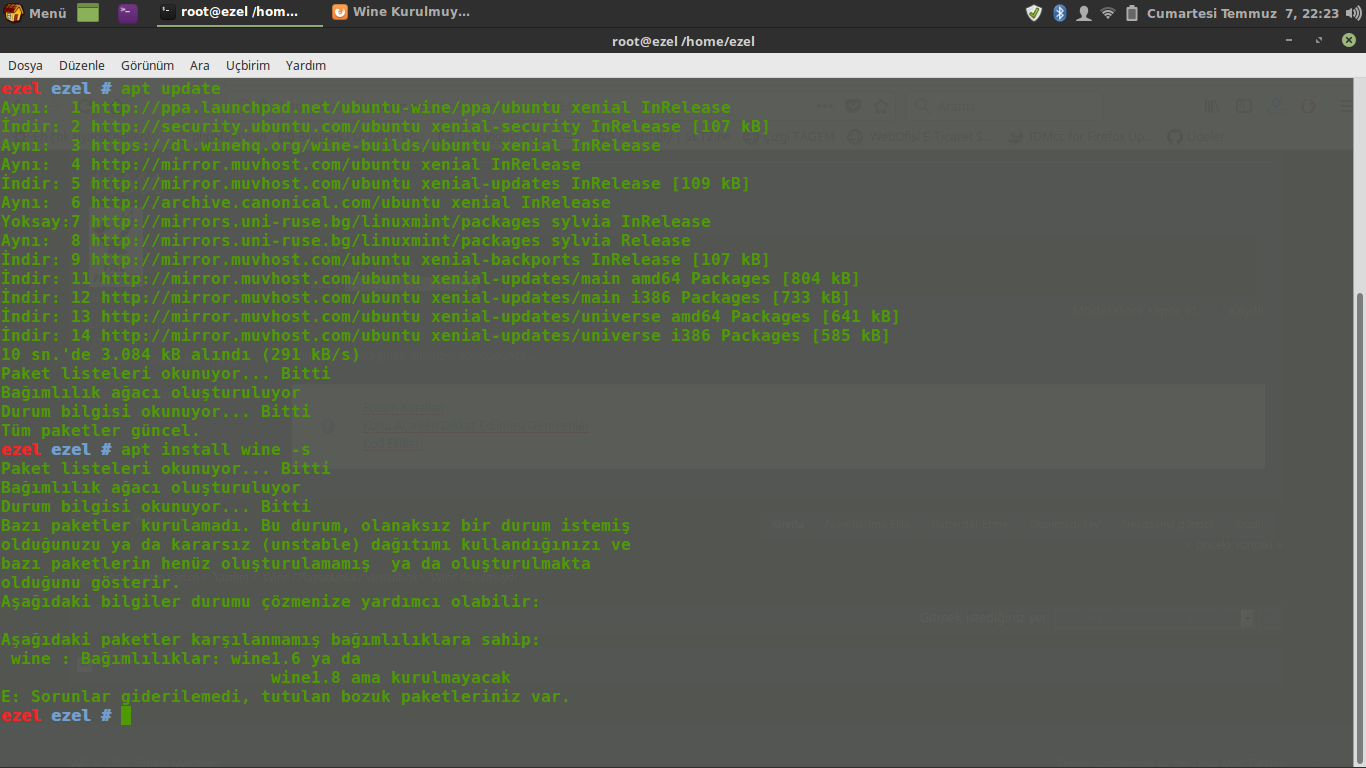The image size is (1366, 768).
Task: Click the 'apt install wine -s' command text
Action: 215,450
